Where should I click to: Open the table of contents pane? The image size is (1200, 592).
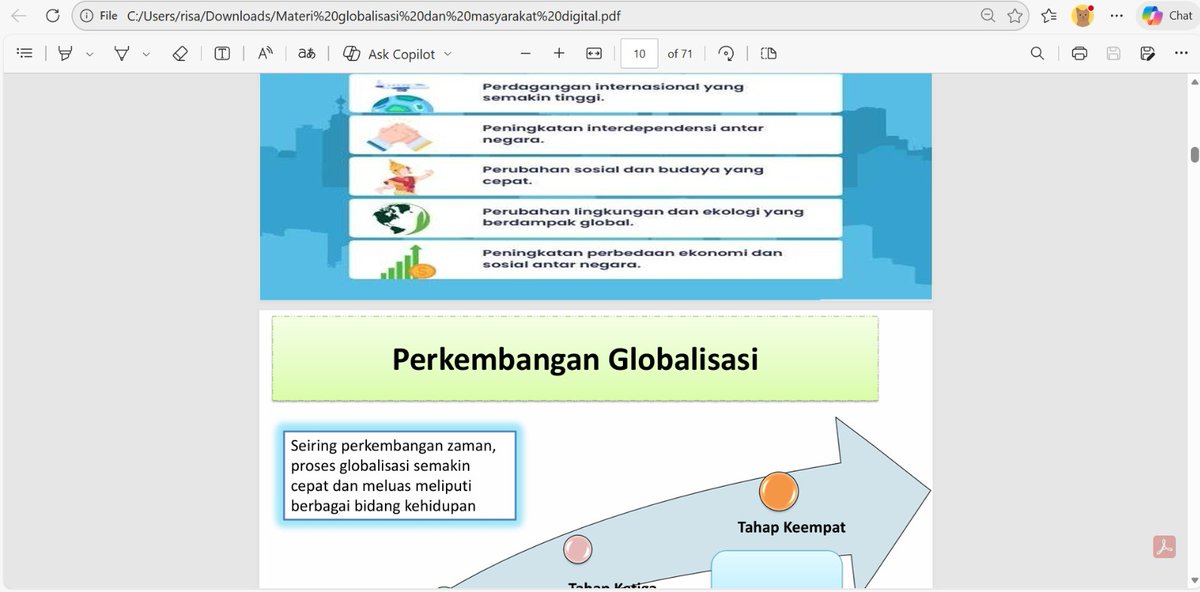24,53
